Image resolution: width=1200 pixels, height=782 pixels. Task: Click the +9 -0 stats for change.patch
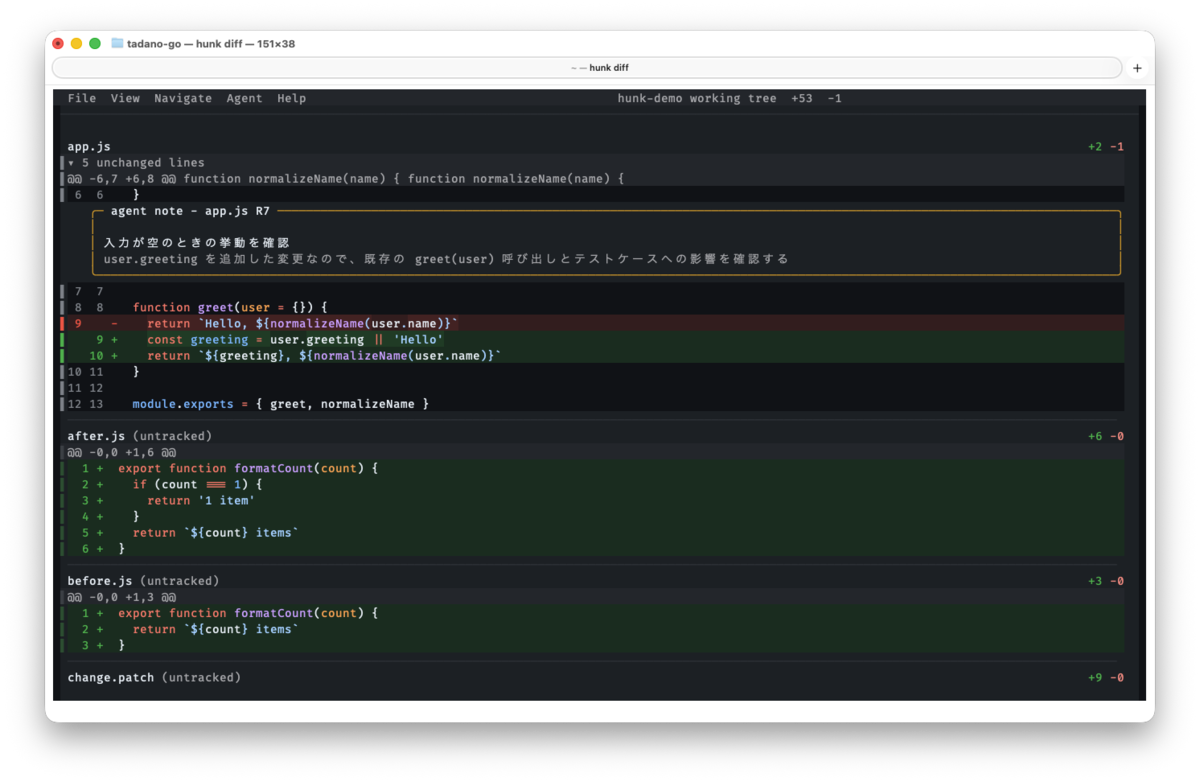tap(1105, 677)
